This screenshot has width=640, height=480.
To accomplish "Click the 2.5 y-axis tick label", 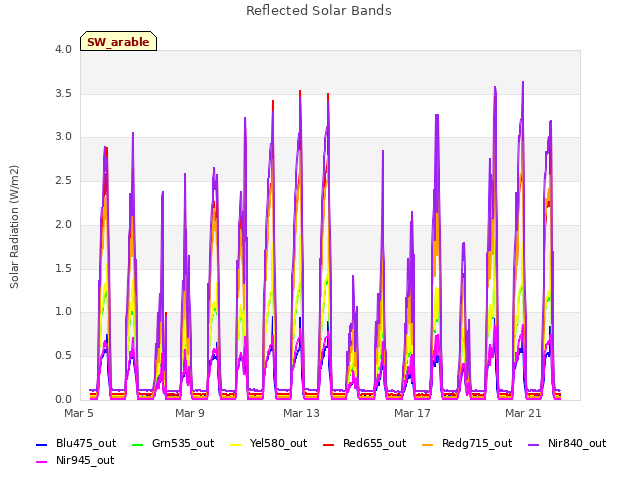I will 63,180.
